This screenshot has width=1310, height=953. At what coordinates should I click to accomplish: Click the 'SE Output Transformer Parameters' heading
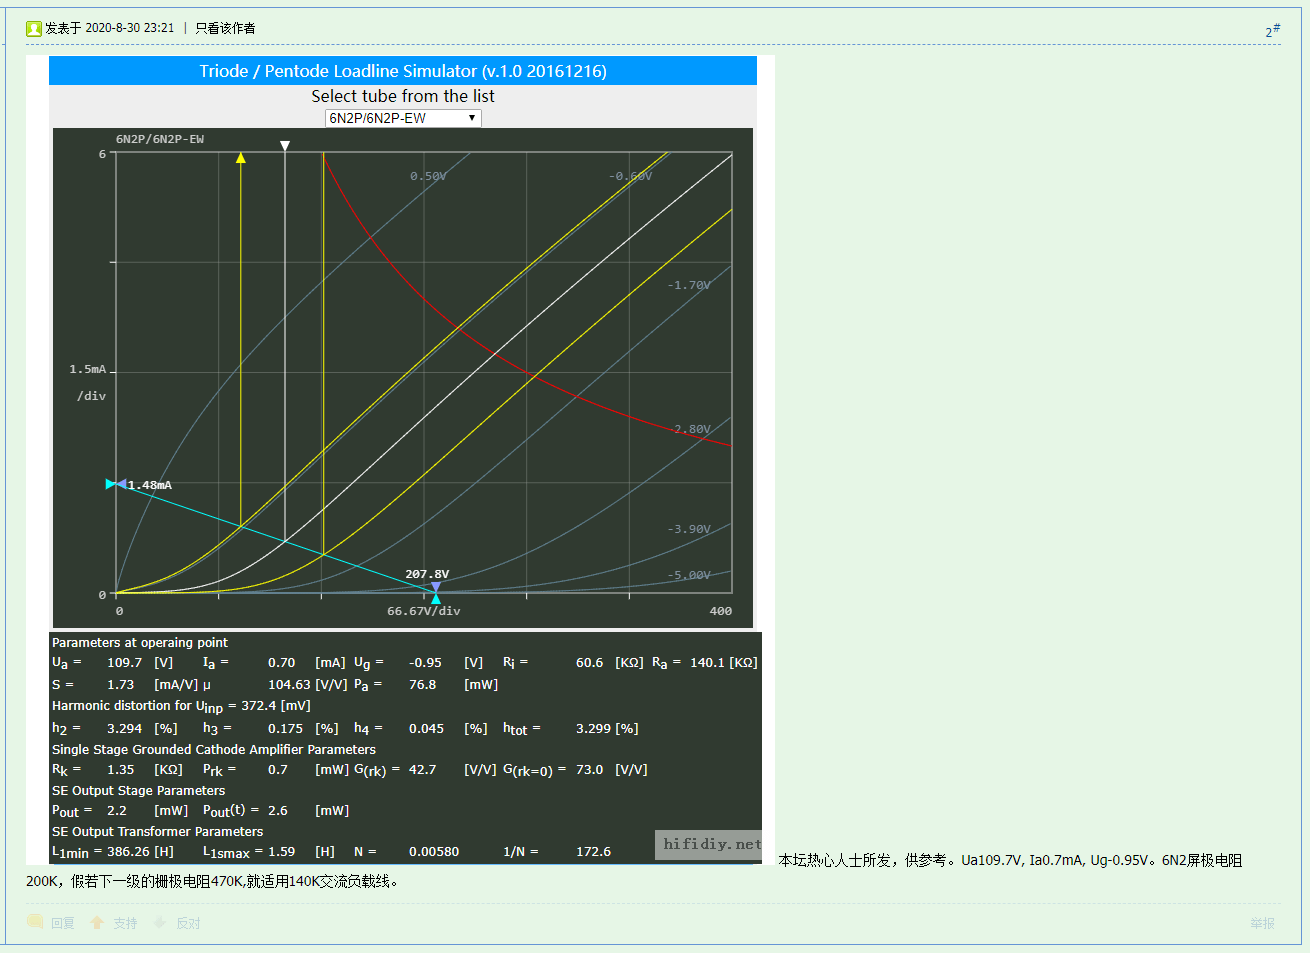click(x=158, y=832)
